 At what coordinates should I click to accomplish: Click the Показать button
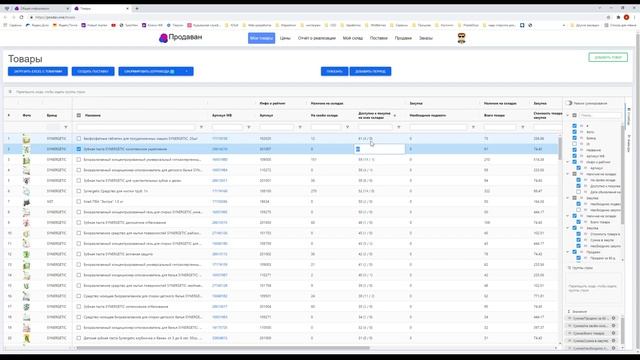click(334, 71)
